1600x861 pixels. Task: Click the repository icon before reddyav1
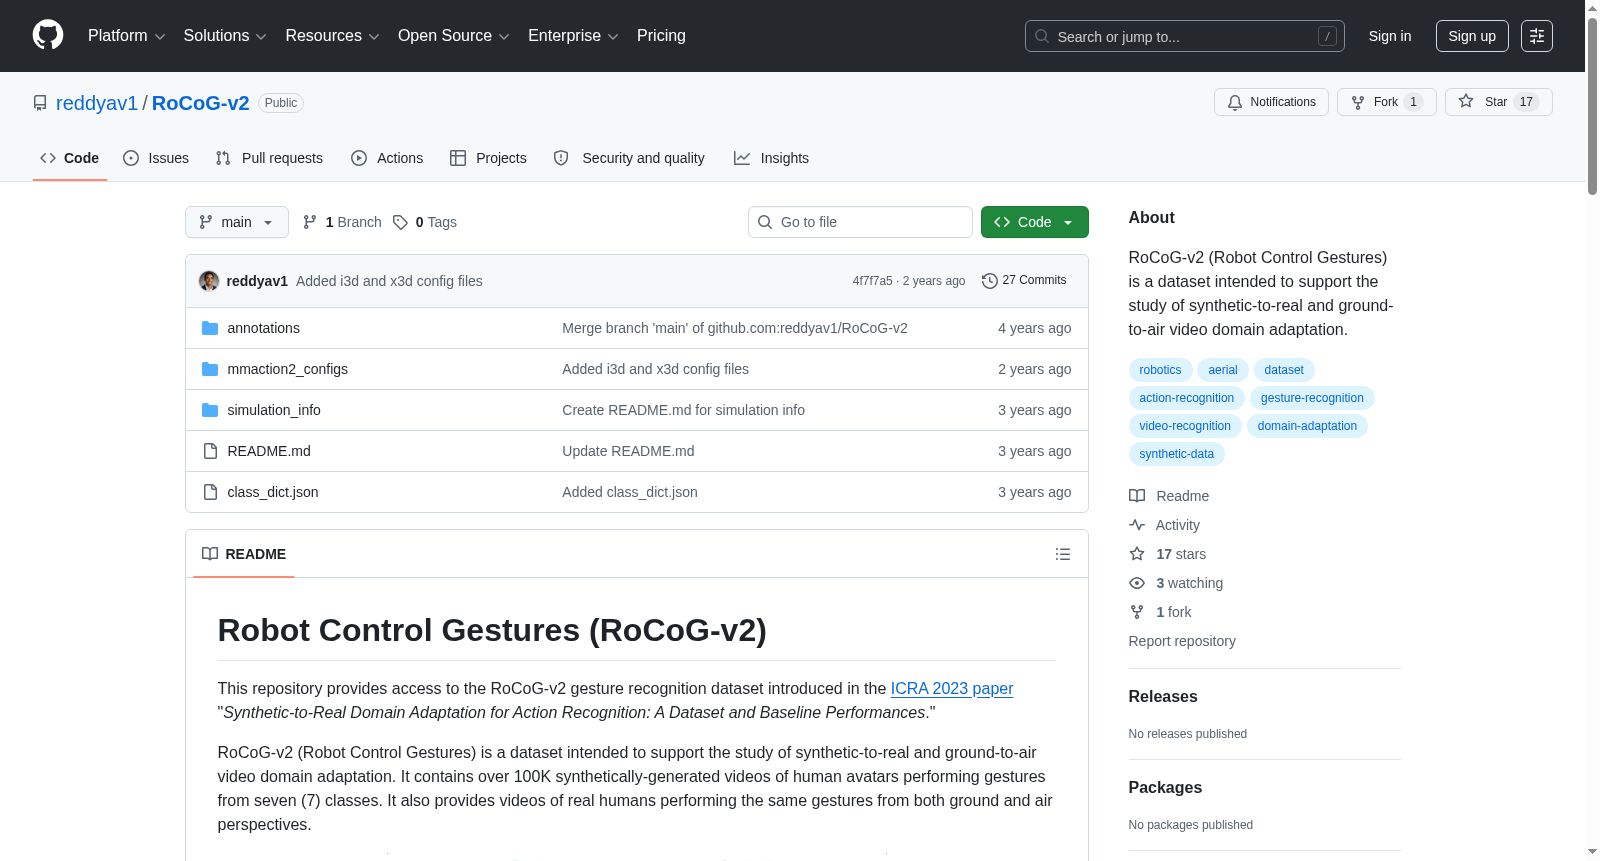coord(40,103)
